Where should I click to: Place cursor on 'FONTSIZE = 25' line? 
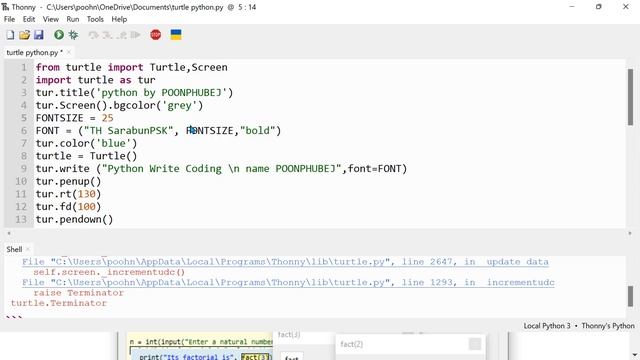(75, 118)
